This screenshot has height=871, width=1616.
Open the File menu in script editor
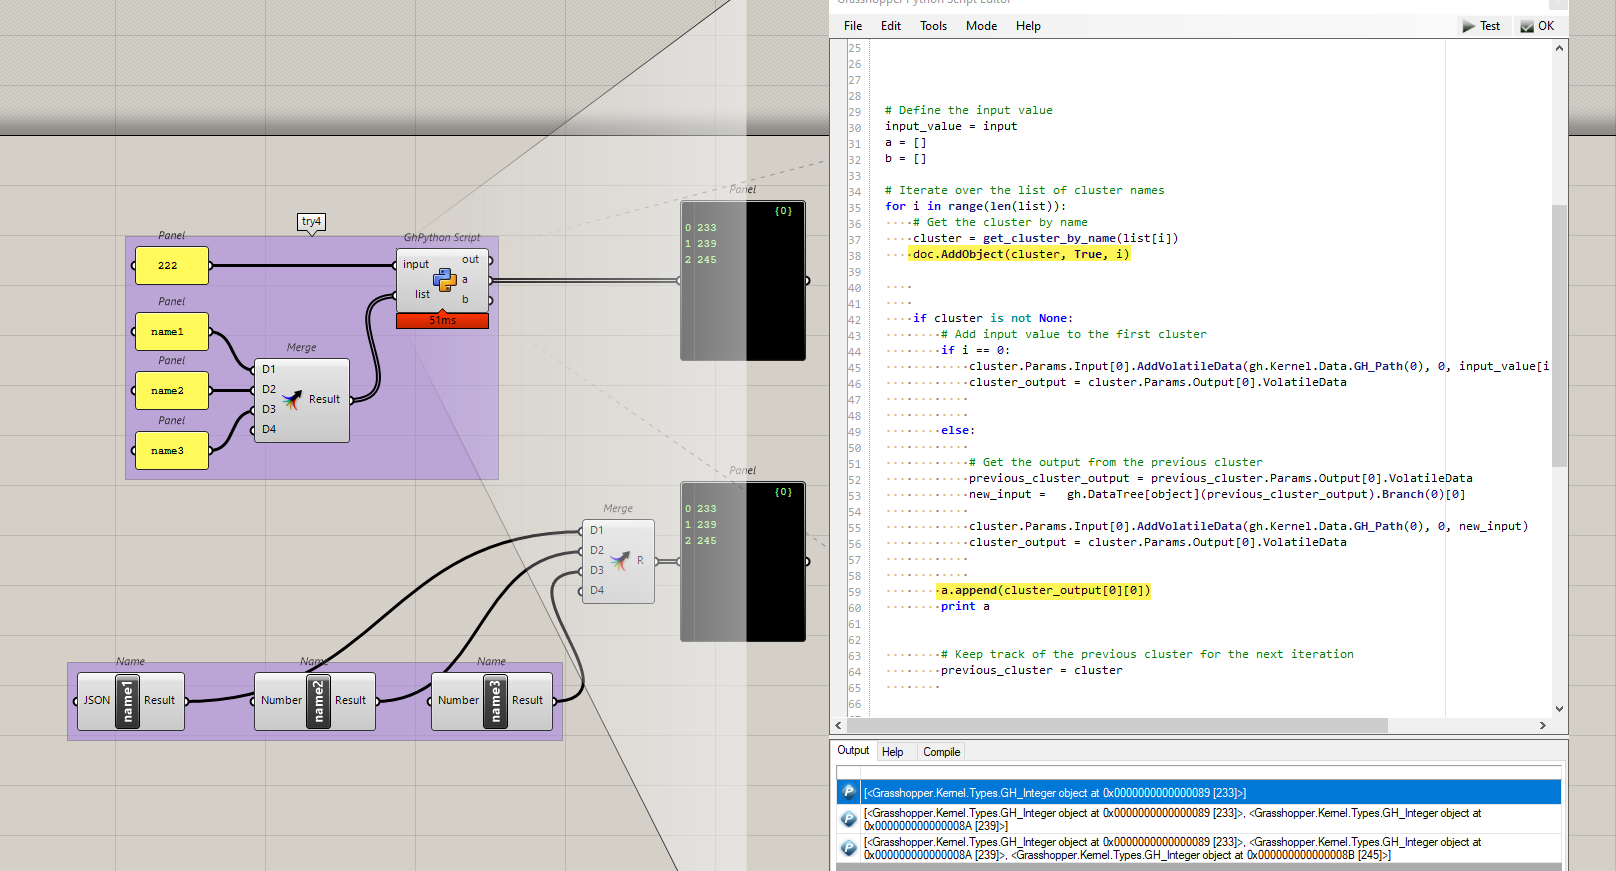point(853,26)
